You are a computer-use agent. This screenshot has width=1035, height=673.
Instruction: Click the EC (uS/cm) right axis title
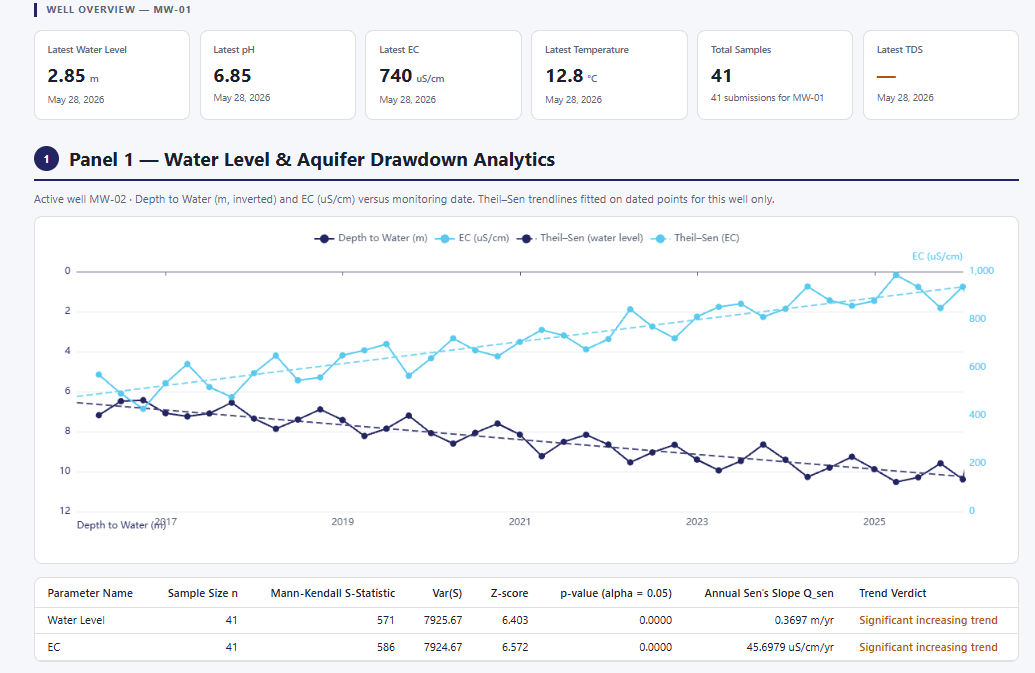tap(937, 257)
